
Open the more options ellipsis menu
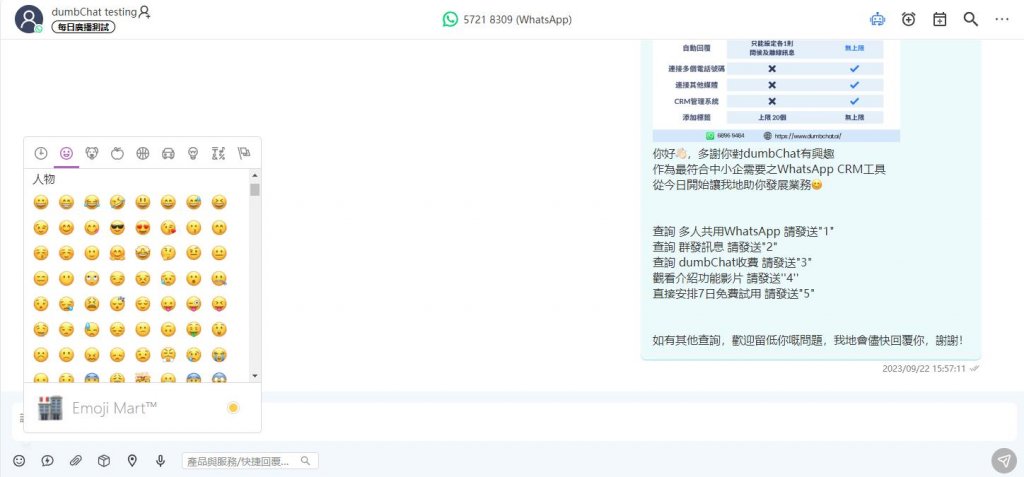(x=1002, y=20)
